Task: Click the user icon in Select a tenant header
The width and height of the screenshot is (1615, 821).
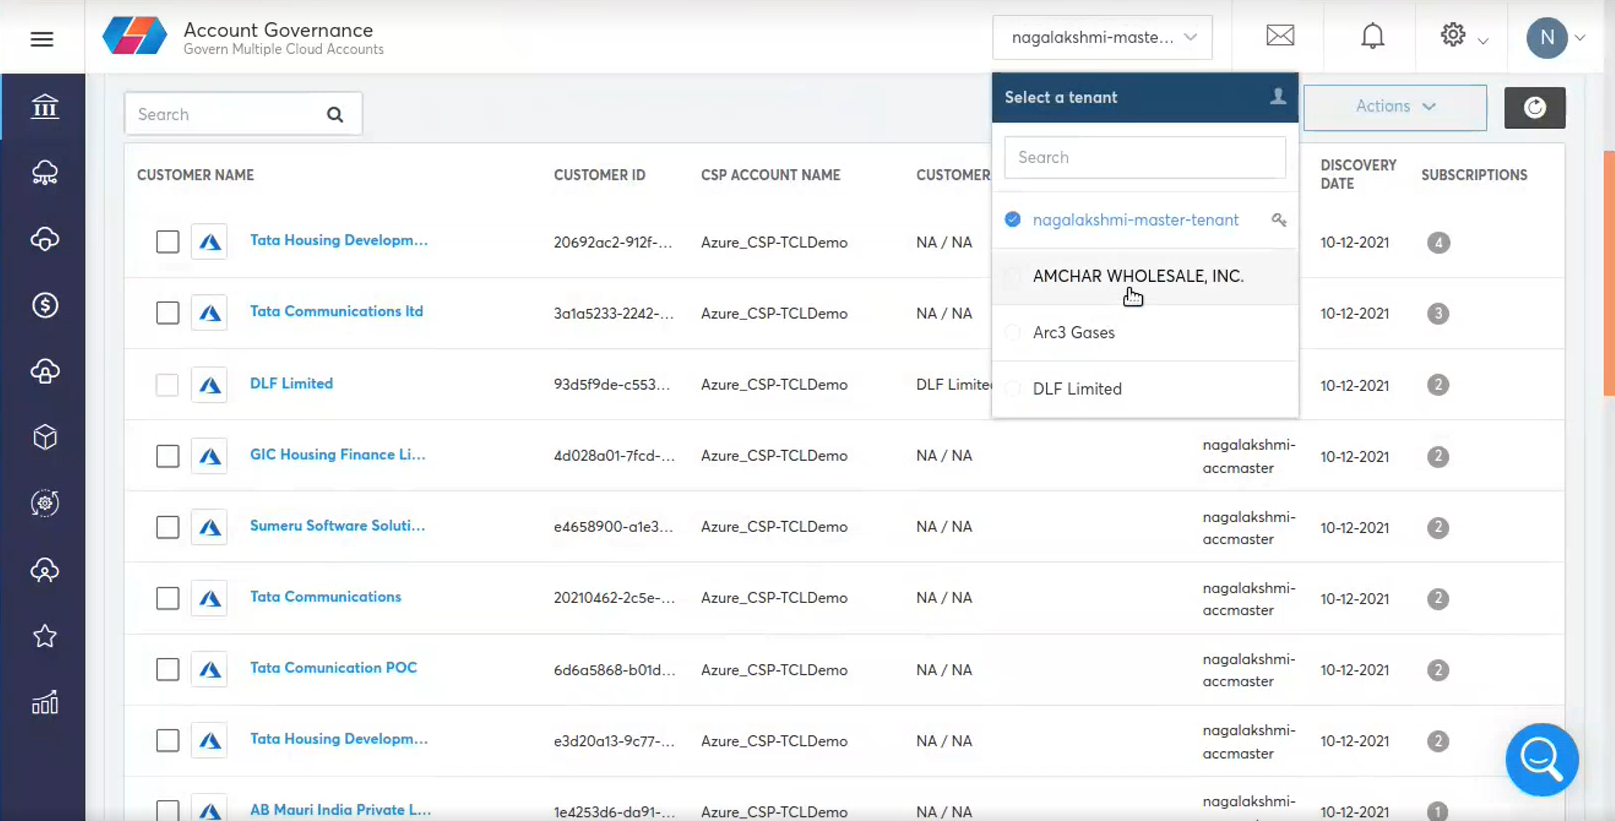Action: (1278, 96)
